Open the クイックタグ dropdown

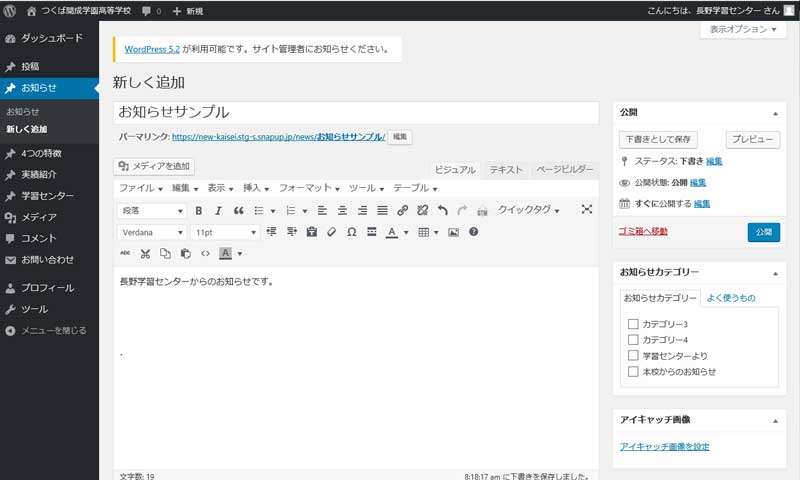529,210
